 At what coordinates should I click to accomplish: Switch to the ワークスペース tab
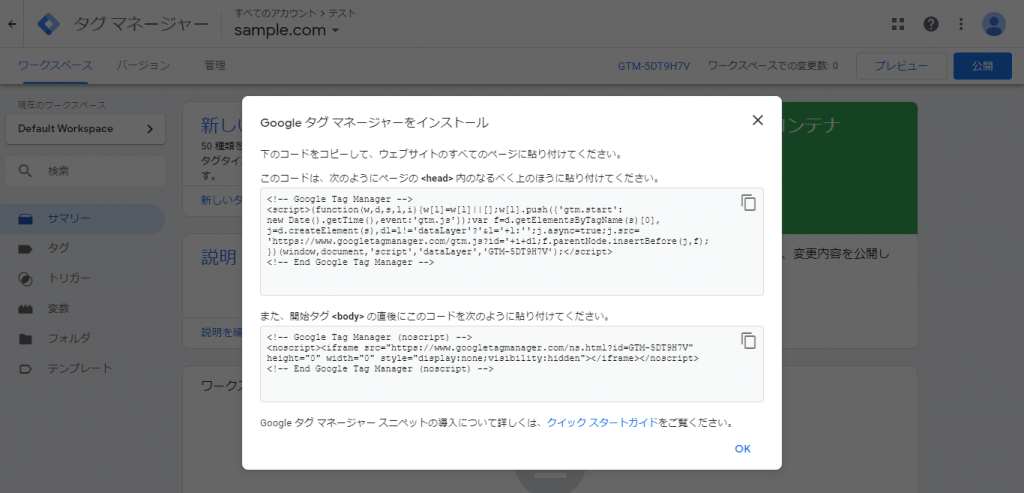click(x=56, y=65)
